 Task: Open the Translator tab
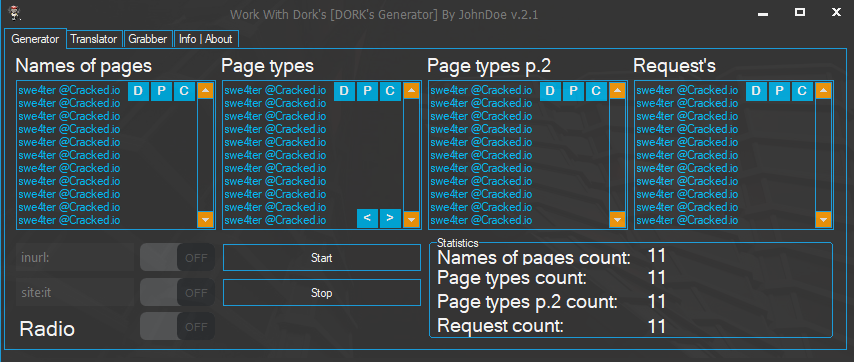point(94,39)
